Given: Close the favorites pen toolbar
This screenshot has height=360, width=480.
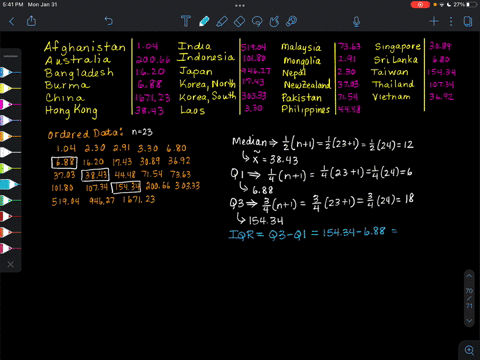Looking at the screenshot, I should 11,264.
